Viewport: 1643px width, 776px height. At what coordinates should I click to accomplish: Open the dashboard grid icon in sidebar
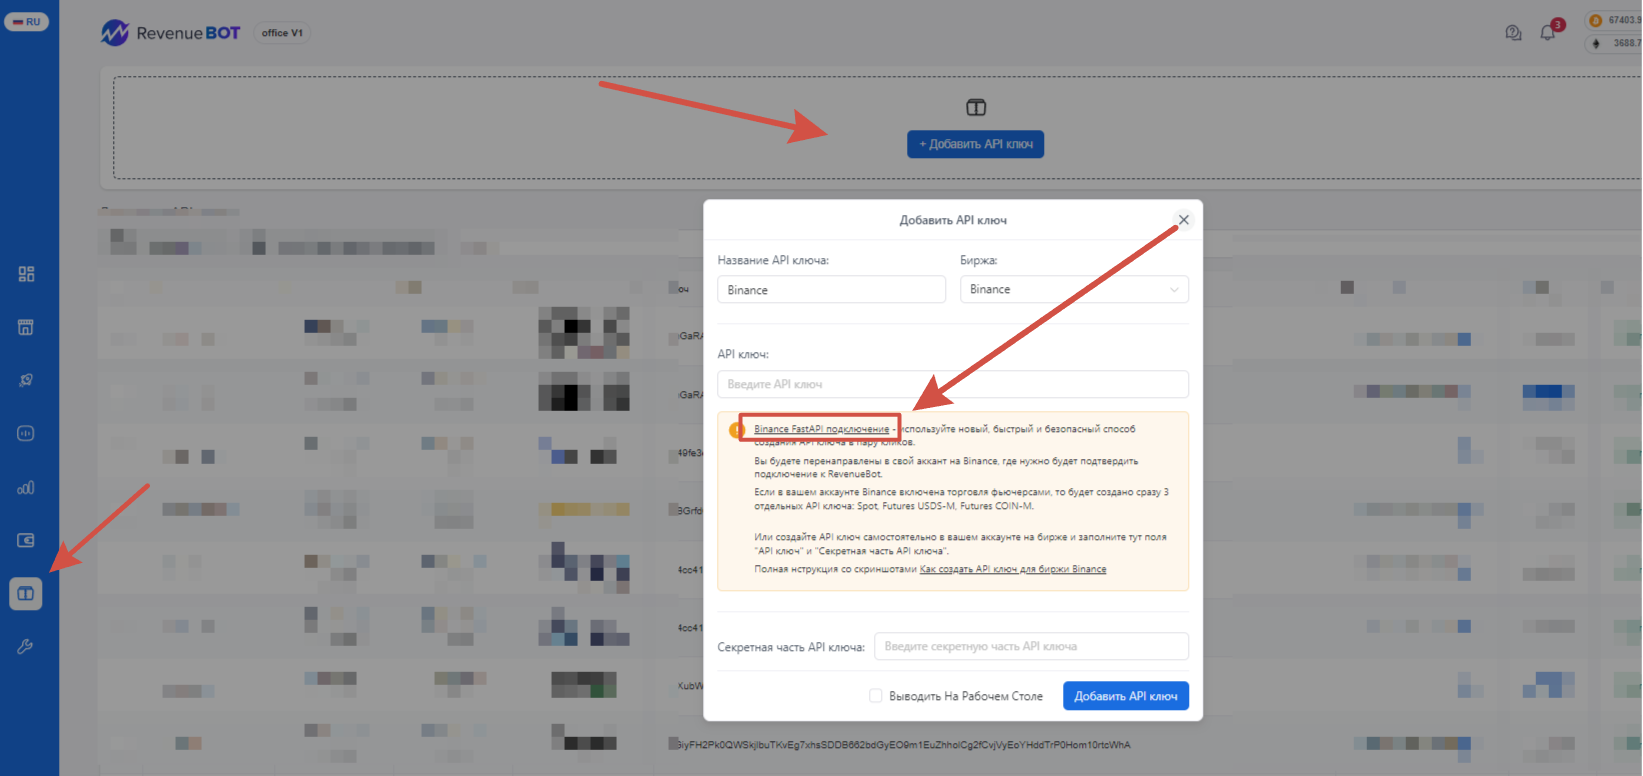[26, 274]
